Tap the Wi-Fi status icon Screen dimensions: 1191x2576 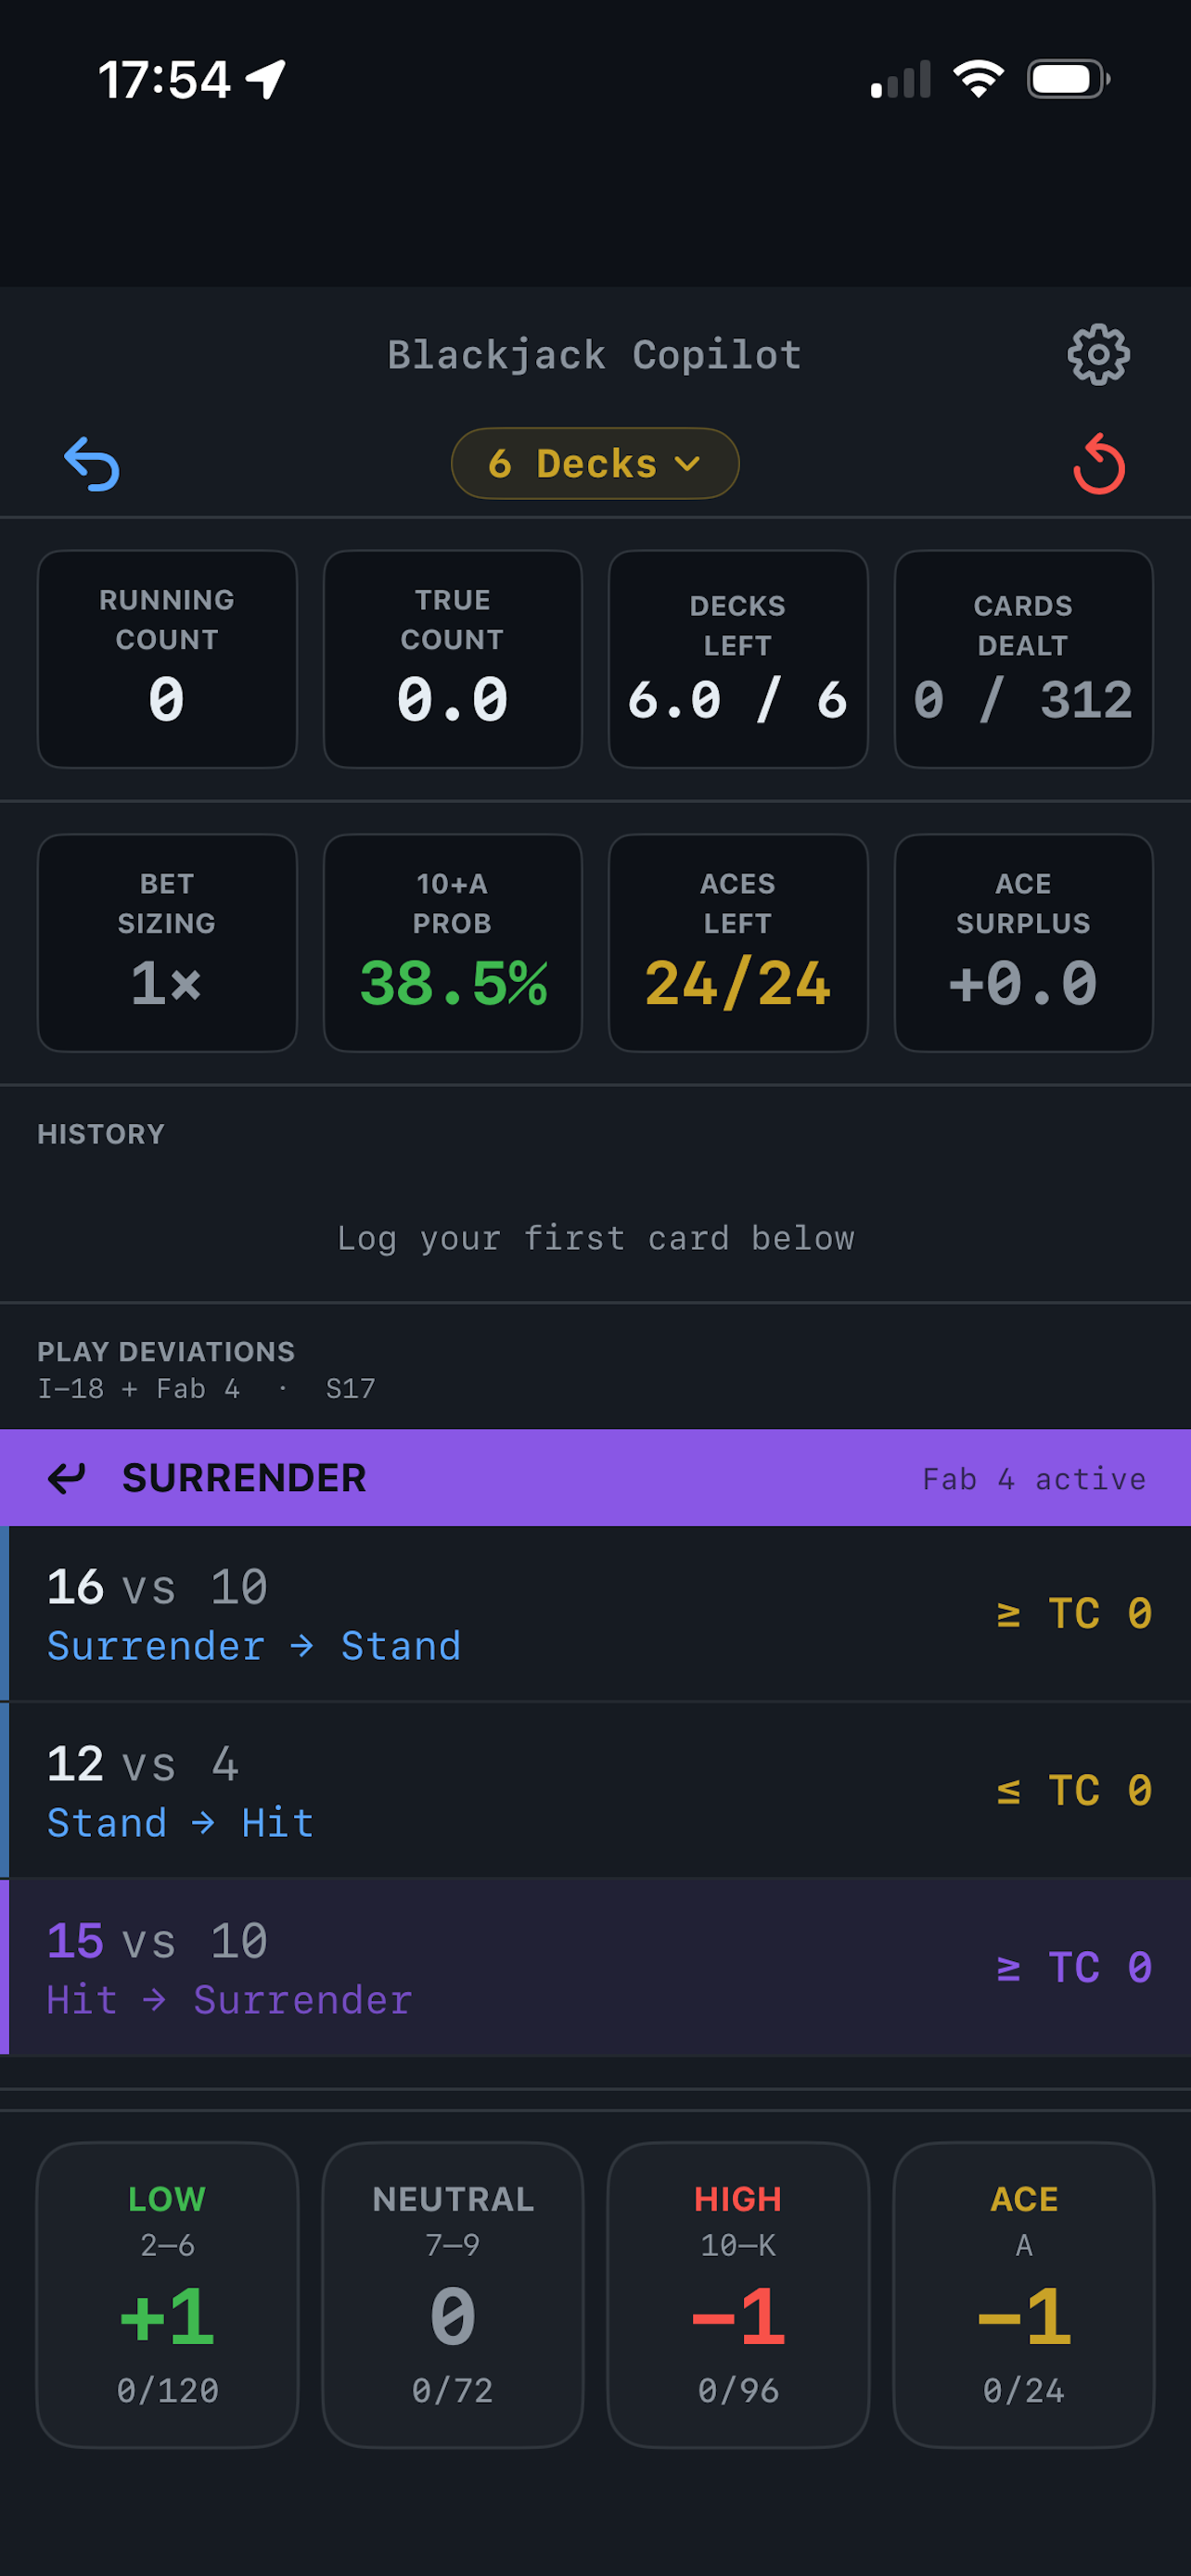point(978,79)
